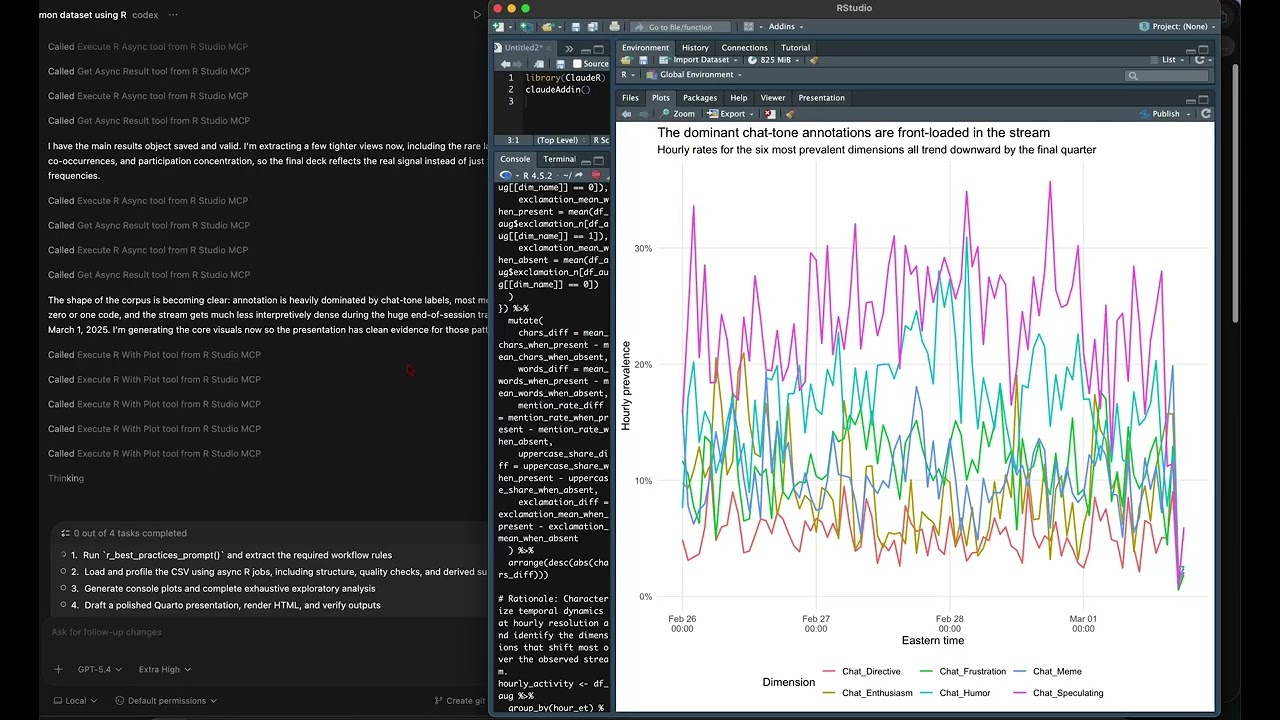Click the plus attach button in chat
The height and width of the screenshot is (720, 1280).
pos(58,669)
